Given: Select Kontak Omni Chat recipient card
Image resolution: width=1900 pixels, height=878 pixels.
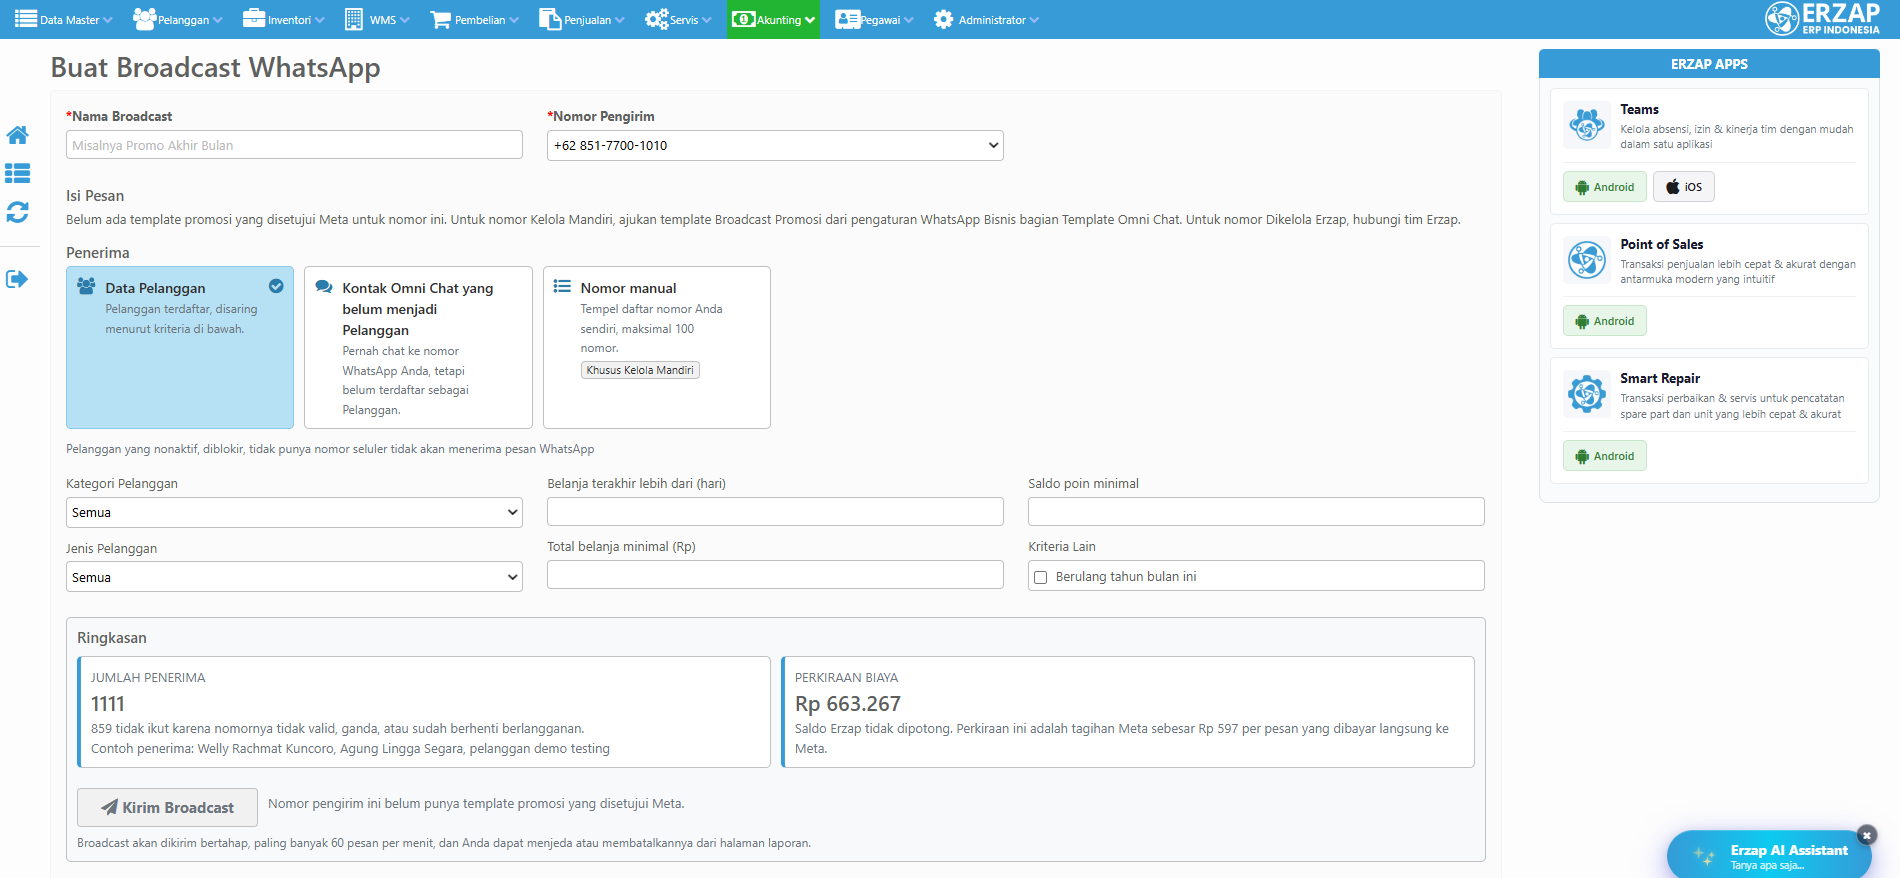Looking at the screenshot, I should [x=418, y=347].
